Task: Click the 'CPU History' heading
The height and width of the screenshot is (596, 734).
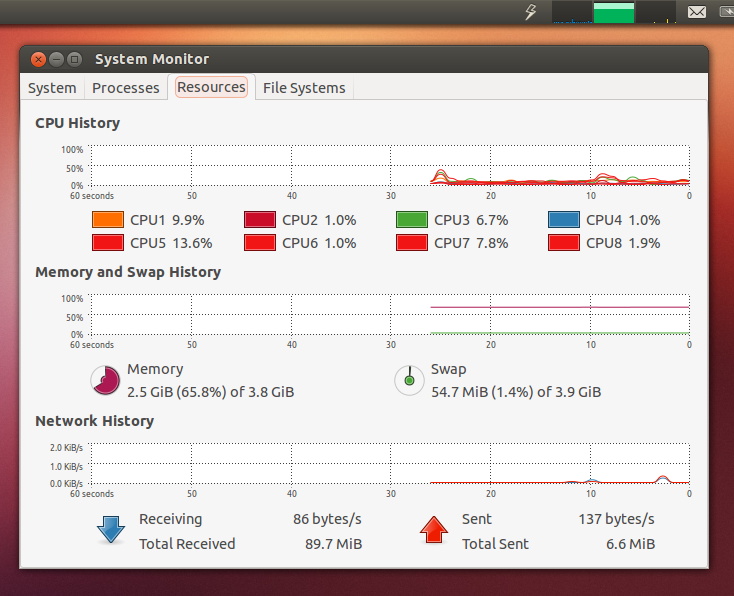Action: tap(78, 123)
